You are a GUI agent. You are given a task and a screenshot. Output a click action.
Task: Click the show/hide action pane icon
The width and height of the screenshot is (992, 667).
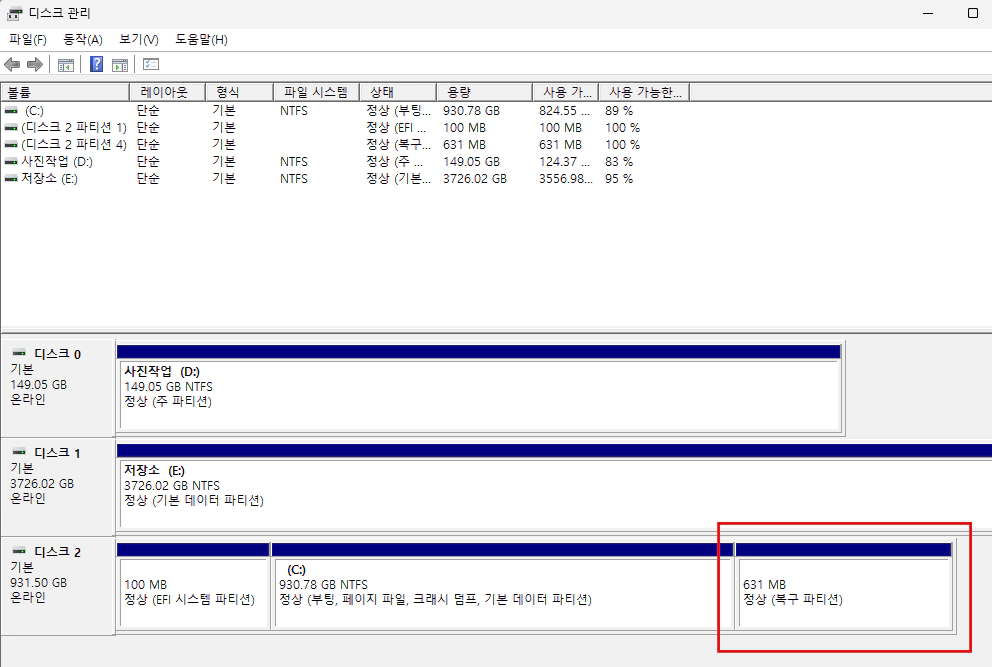click(x=120, y=65)
